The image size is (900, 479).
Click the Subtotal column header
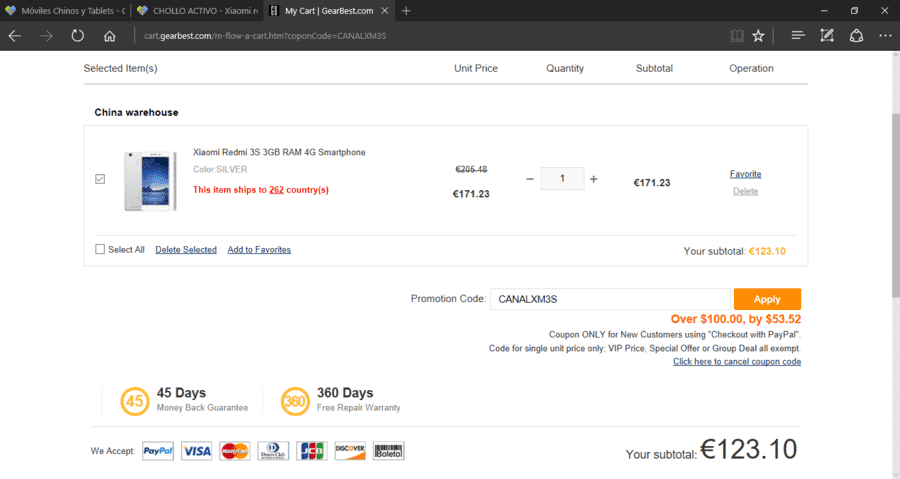654,68
